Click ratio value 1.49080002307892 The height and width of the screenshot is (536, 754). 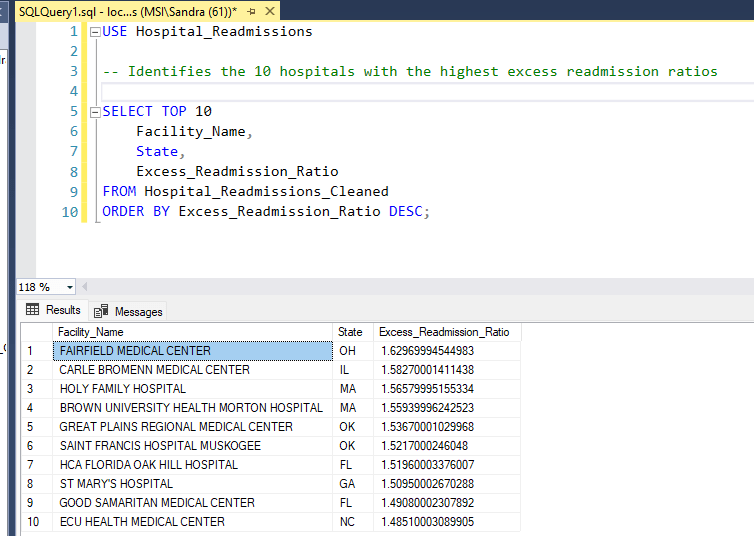(447, 503)
